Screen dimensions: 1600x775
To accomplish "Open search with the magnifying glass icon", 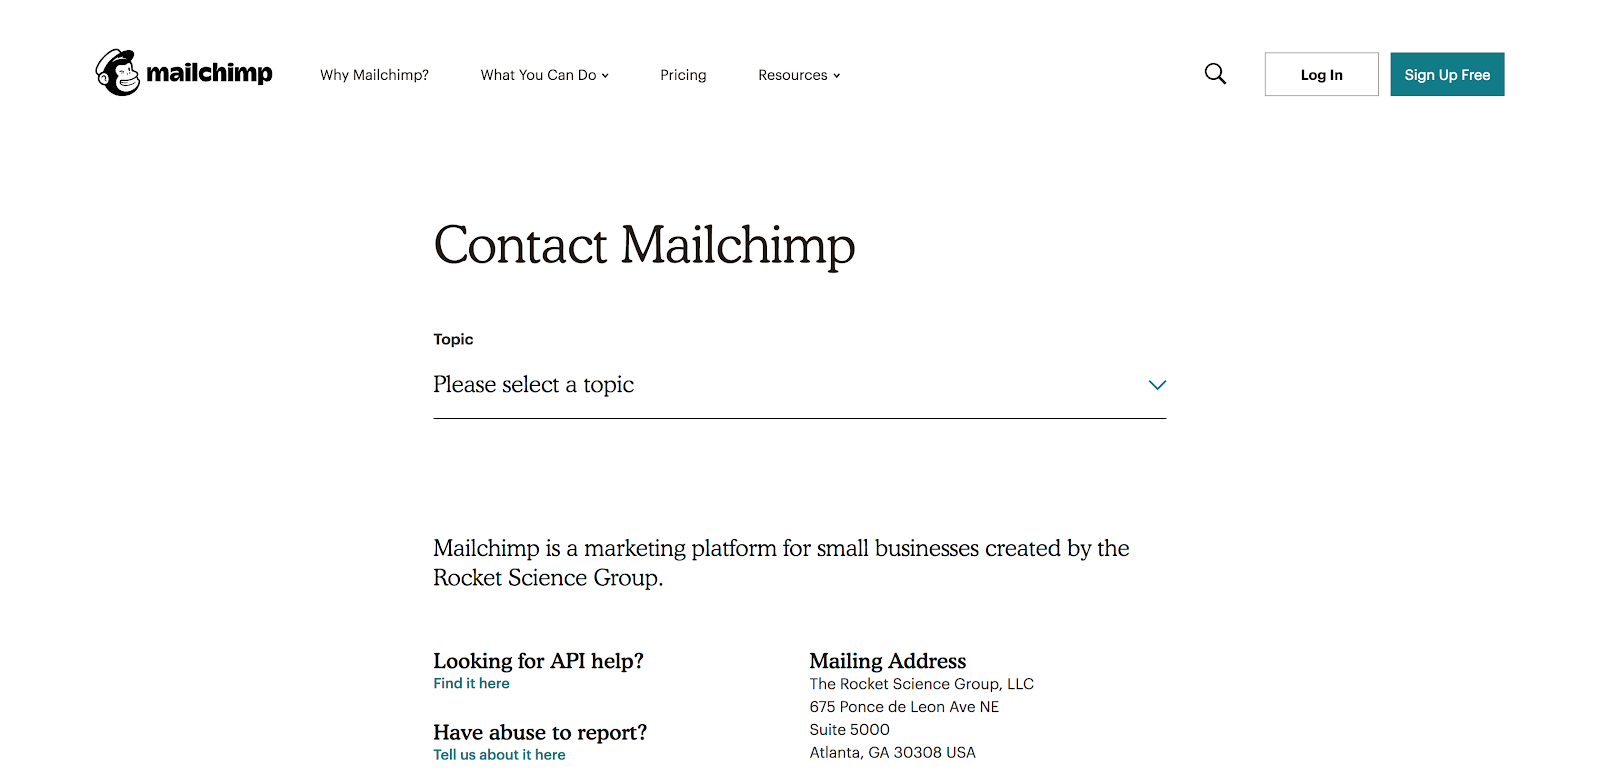I will 1215,74.
